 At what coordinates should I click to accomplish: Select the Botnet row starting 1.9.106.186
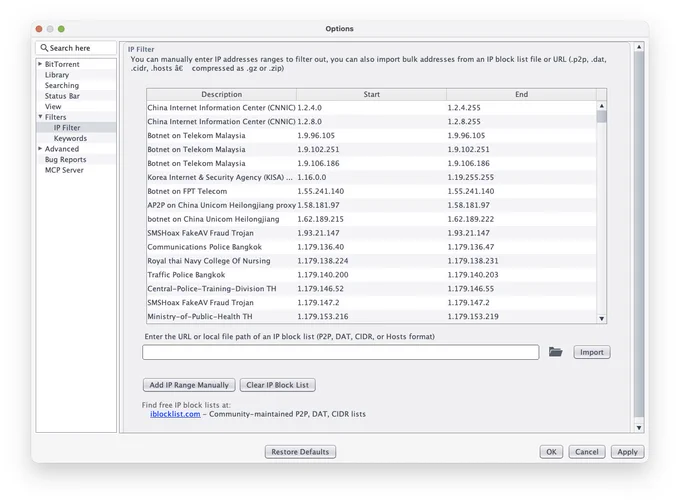[372, 163]
